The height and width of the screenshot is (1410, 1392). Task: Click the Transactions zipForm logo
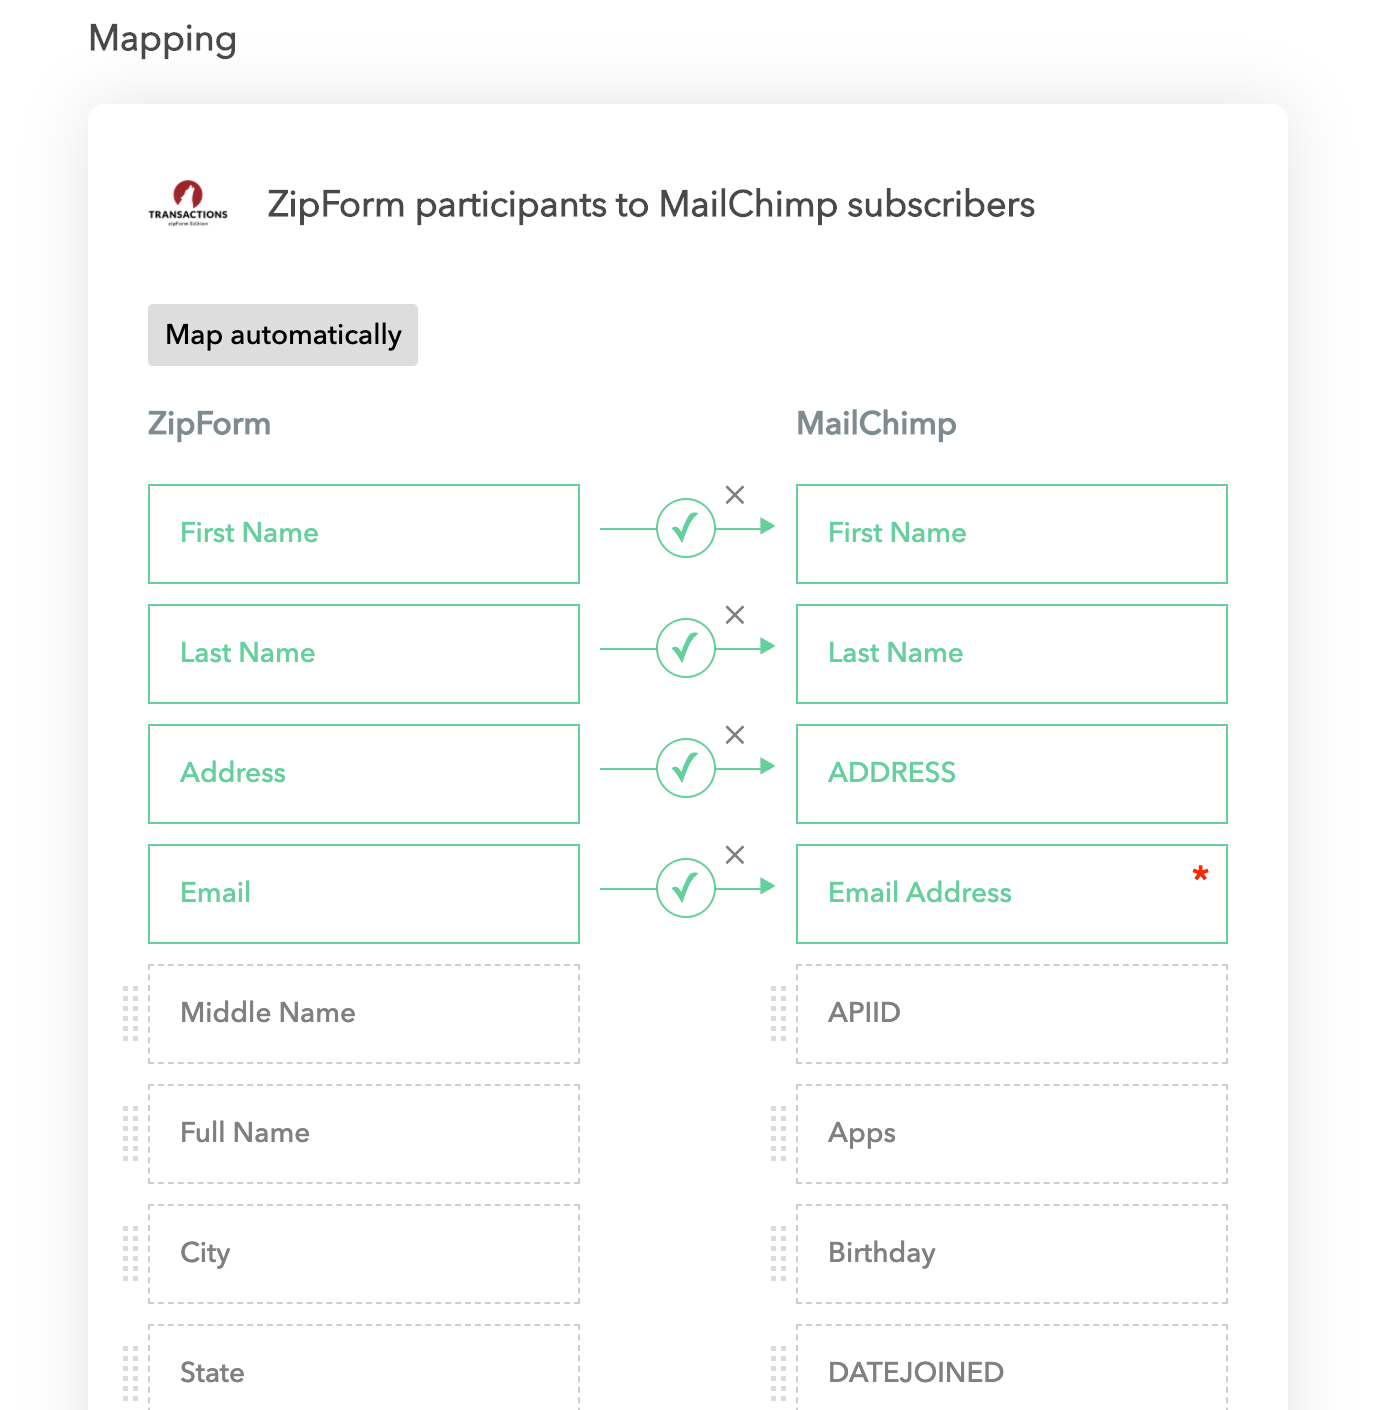tap(188, 203)
